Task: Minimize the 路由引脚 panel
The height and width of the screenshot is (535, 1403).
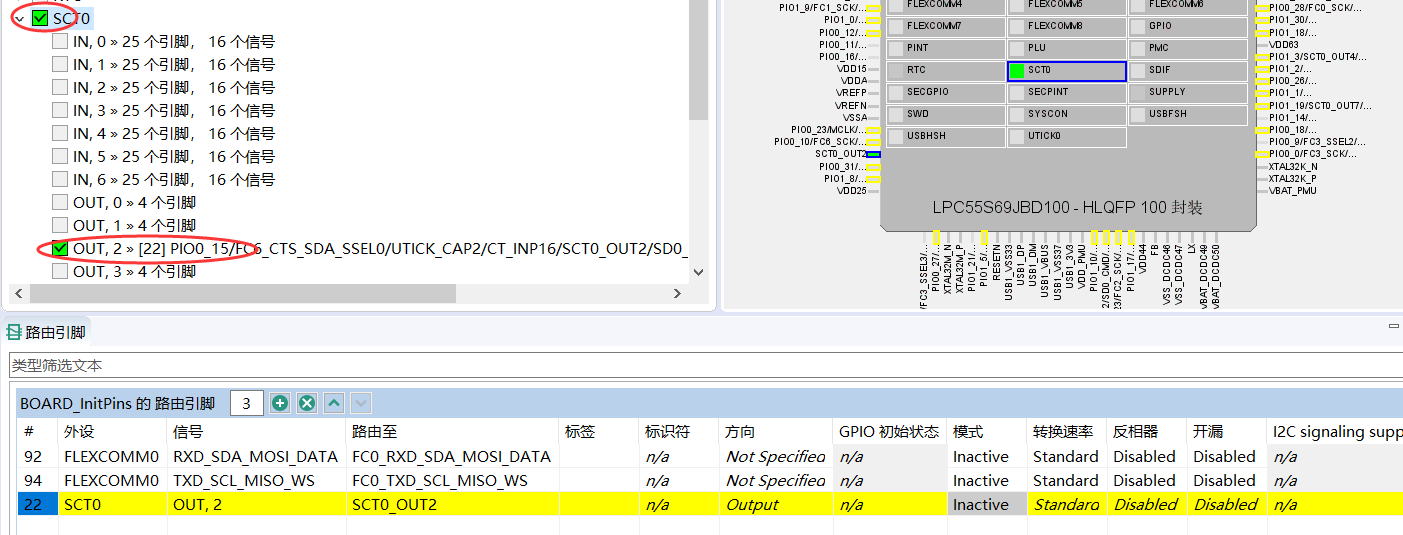Action: pyautogui.click(x=1393, y=326)
